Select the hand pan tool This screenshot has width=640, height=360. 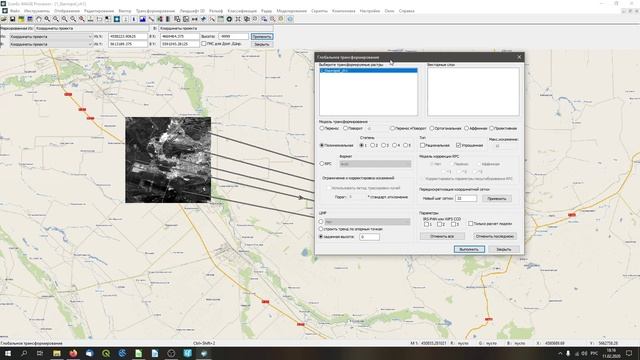(x=38, y=19)
